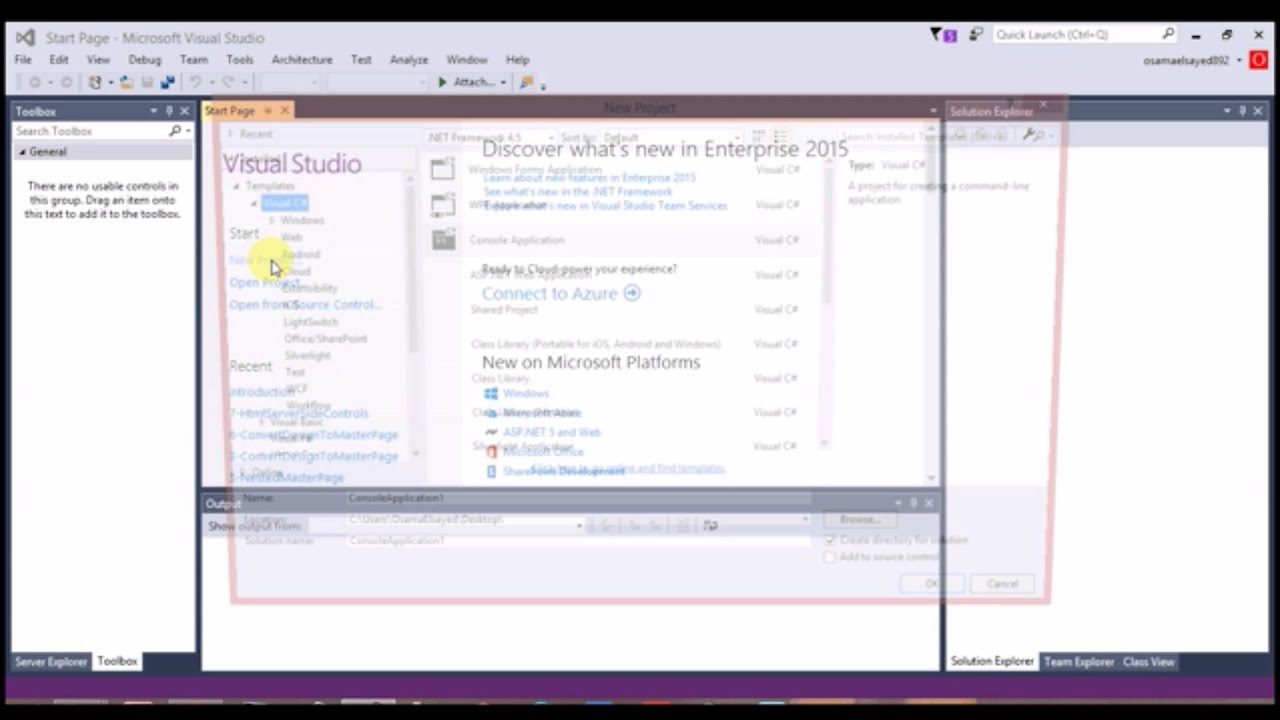Select the Solution Explorer bottom tab
The width and height of the screenshot is (1280, 720).
[992, 661]
